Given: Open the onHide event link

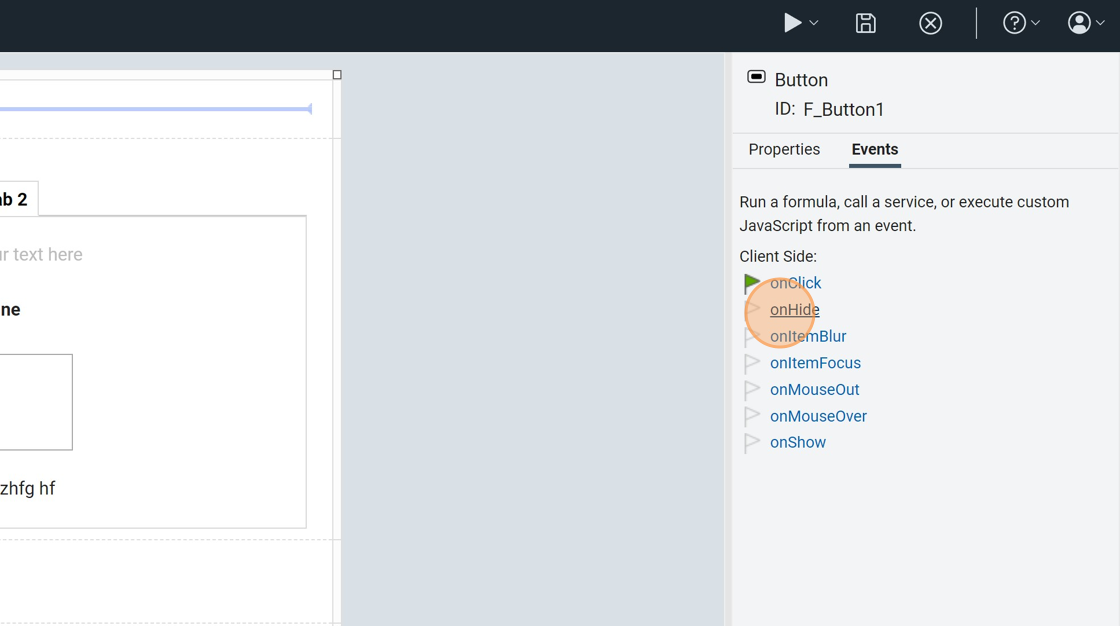Looking at the screenshot, I should pyautogui.click(x=794, y=310).
